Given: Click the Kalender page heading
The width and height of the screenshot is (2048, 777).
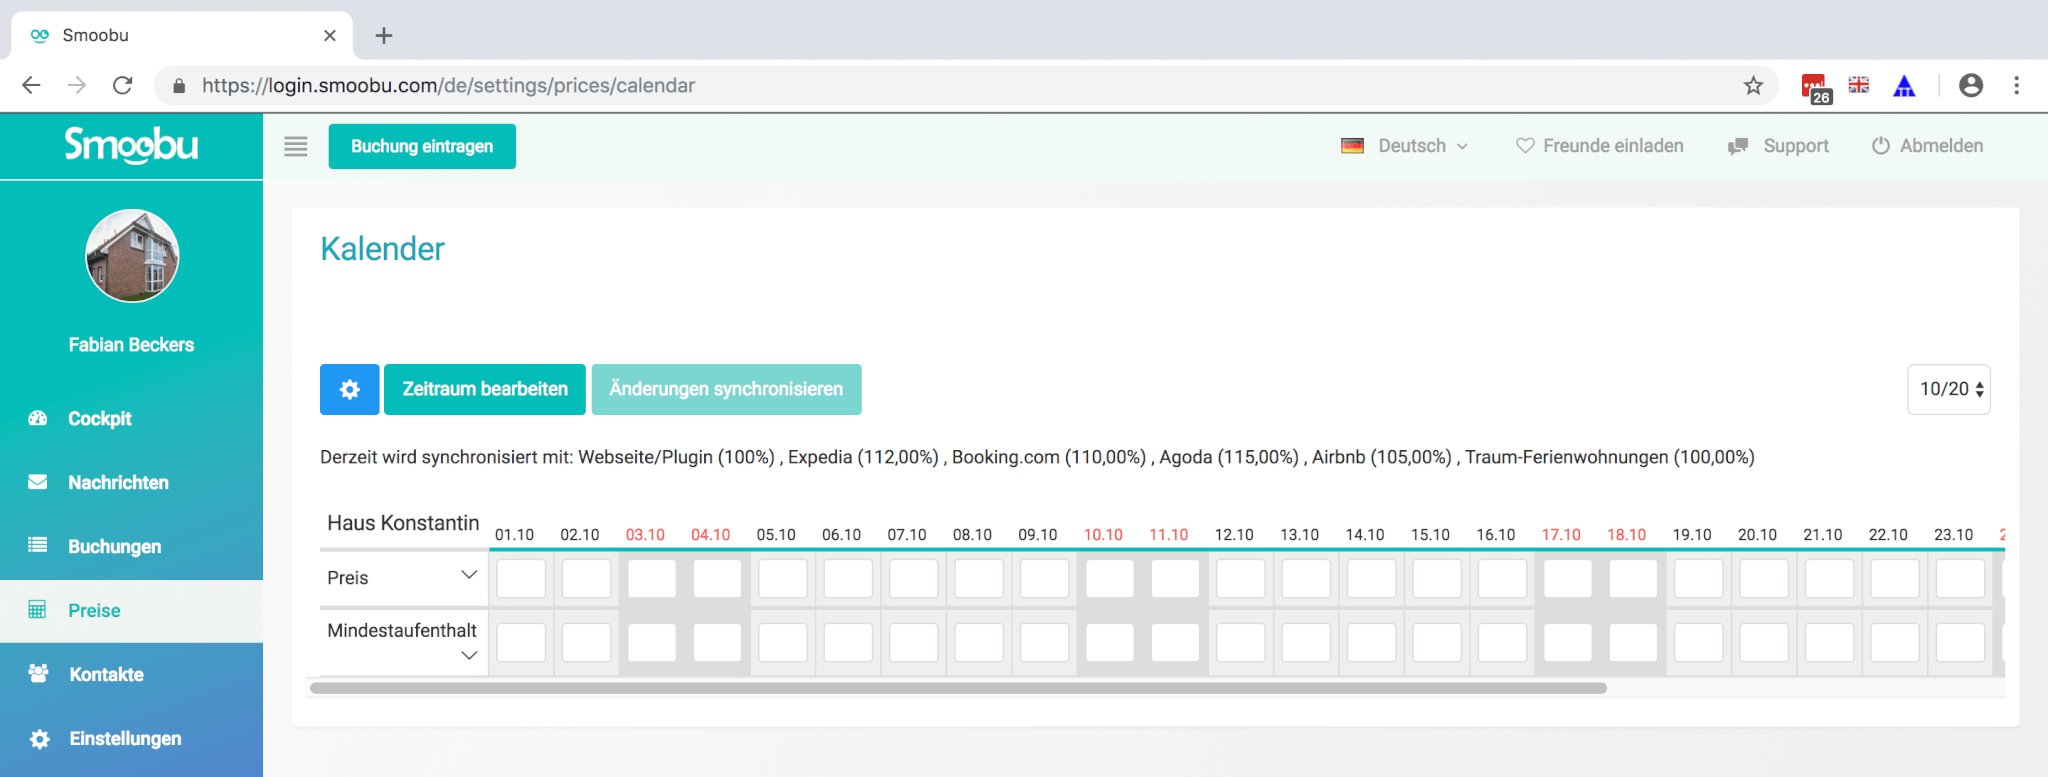Looking at the screenshot, I should click(x=382, y=249).
